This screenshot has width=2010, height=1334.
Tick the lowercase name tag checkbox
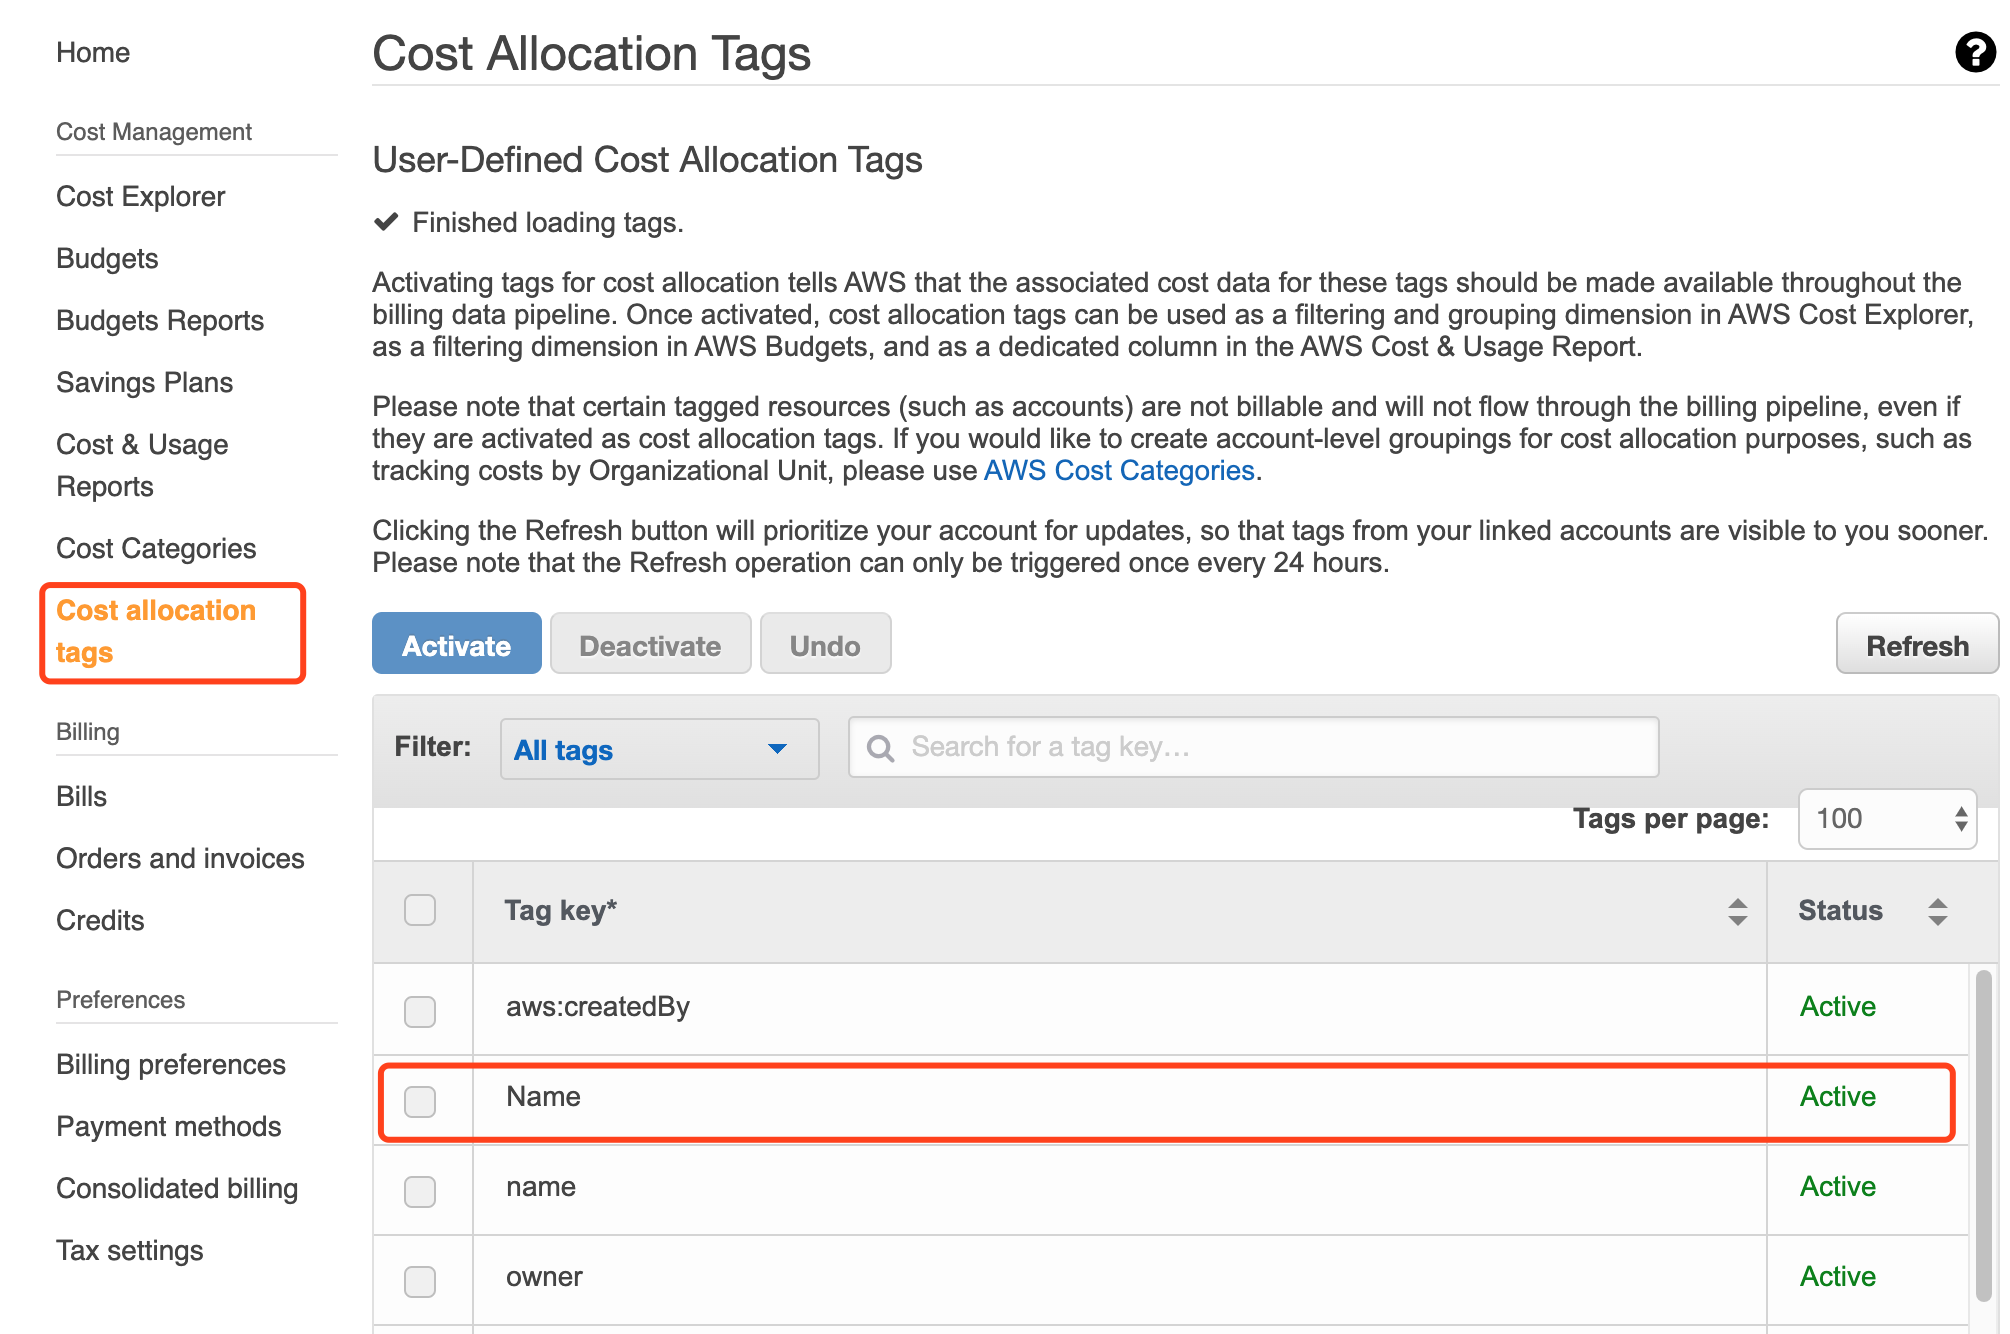click(420, 1191)
